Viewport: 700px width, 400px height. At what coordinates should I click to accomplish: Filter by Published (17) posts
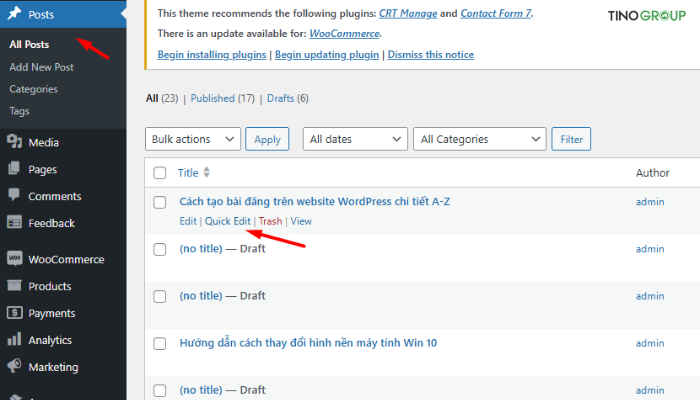pos(222,98)
